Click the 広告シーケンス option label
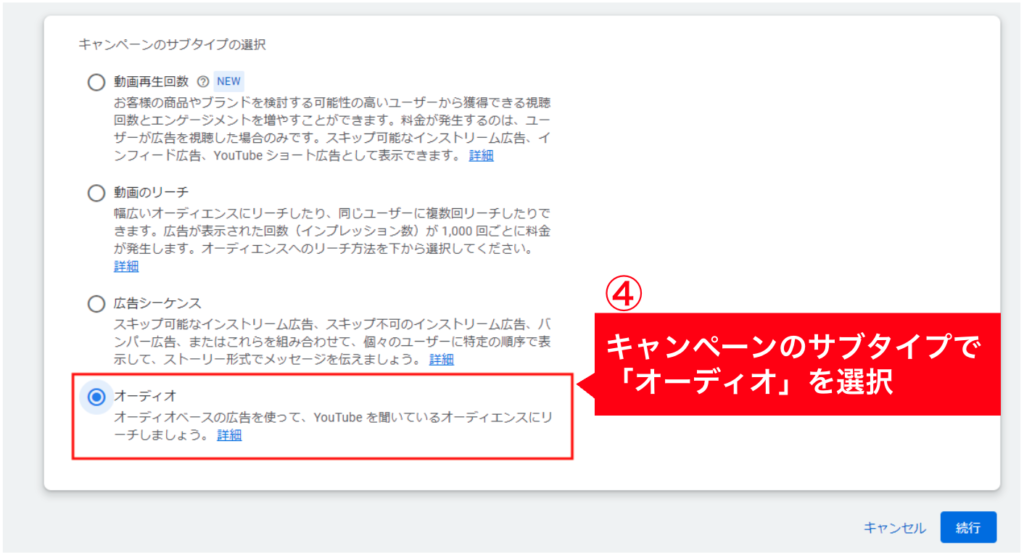Viewport: 1024px width, 557px height. pyautogui.click(x=157, y=304)
